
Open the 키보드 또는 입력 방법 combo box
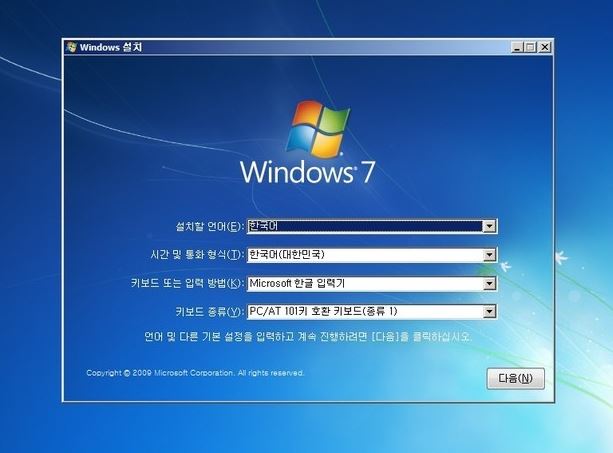(372, 283)
